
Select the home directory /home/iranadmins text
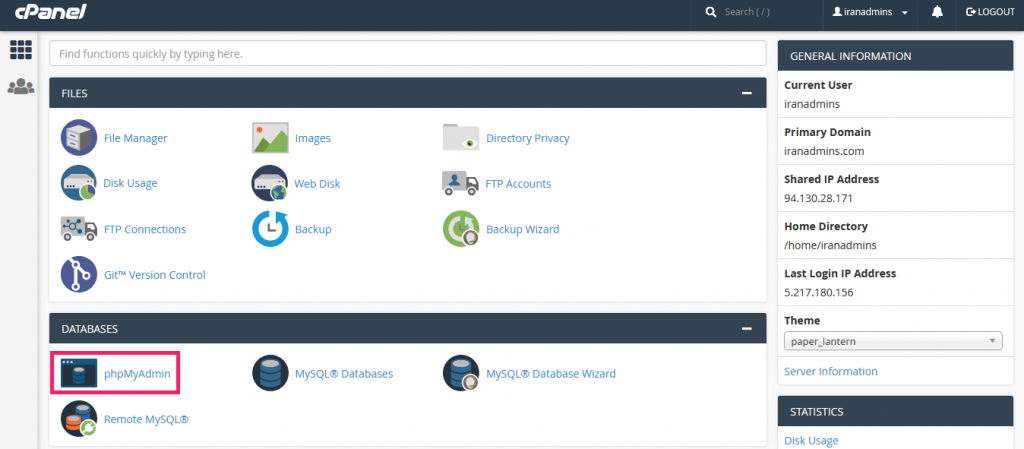tap(830, 245)
